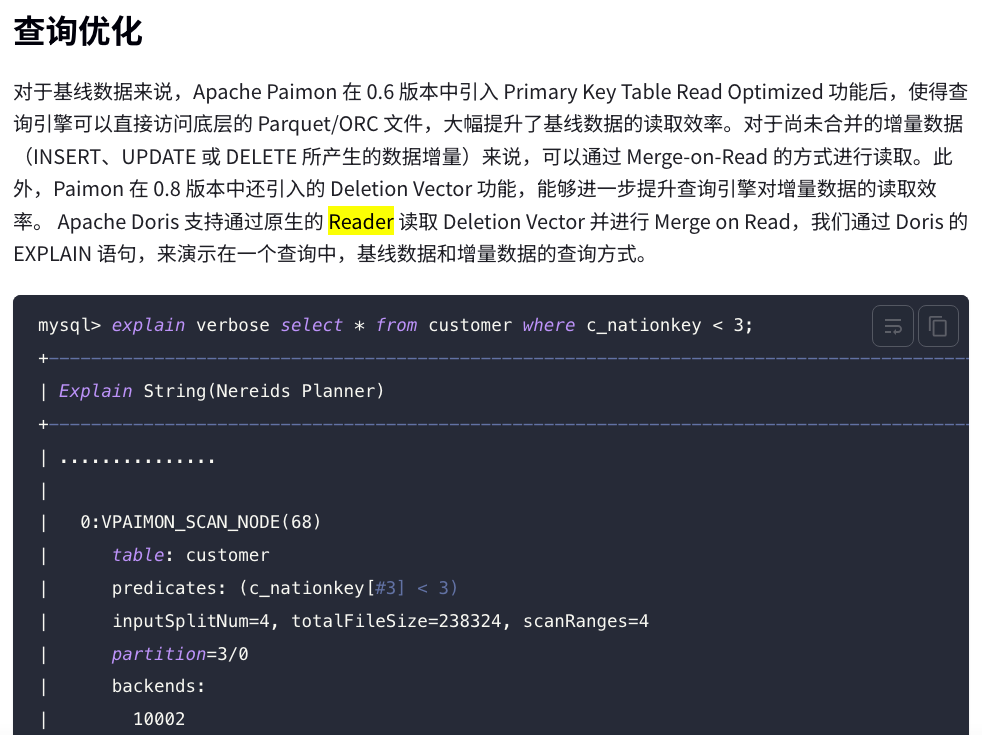Click the 查询优化 section heading
Screen dimensions: 982x735
coord(78,31)
